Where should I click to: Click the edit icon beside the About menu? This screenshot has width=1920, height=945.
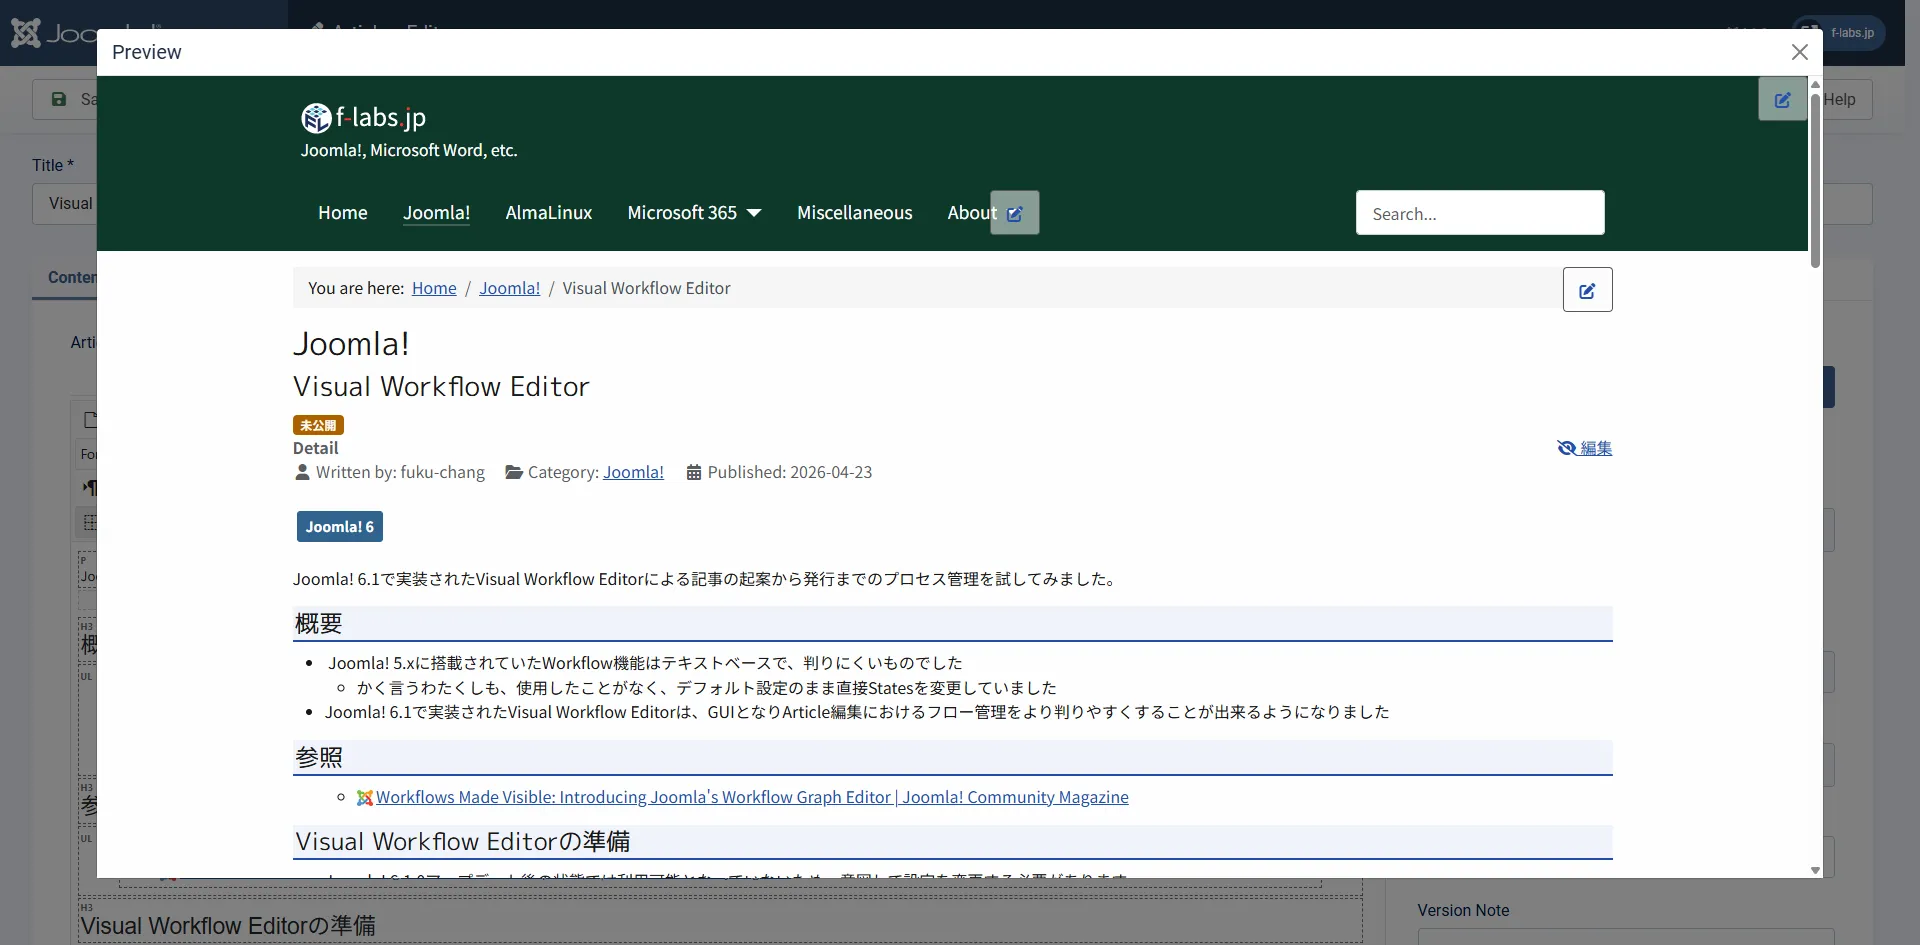coord(1015,213)
